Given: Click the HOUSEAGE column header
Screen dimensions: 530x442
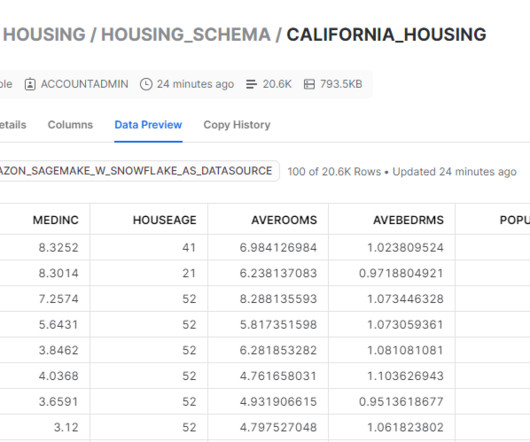Looking at the screenshot, I should 149,220.
